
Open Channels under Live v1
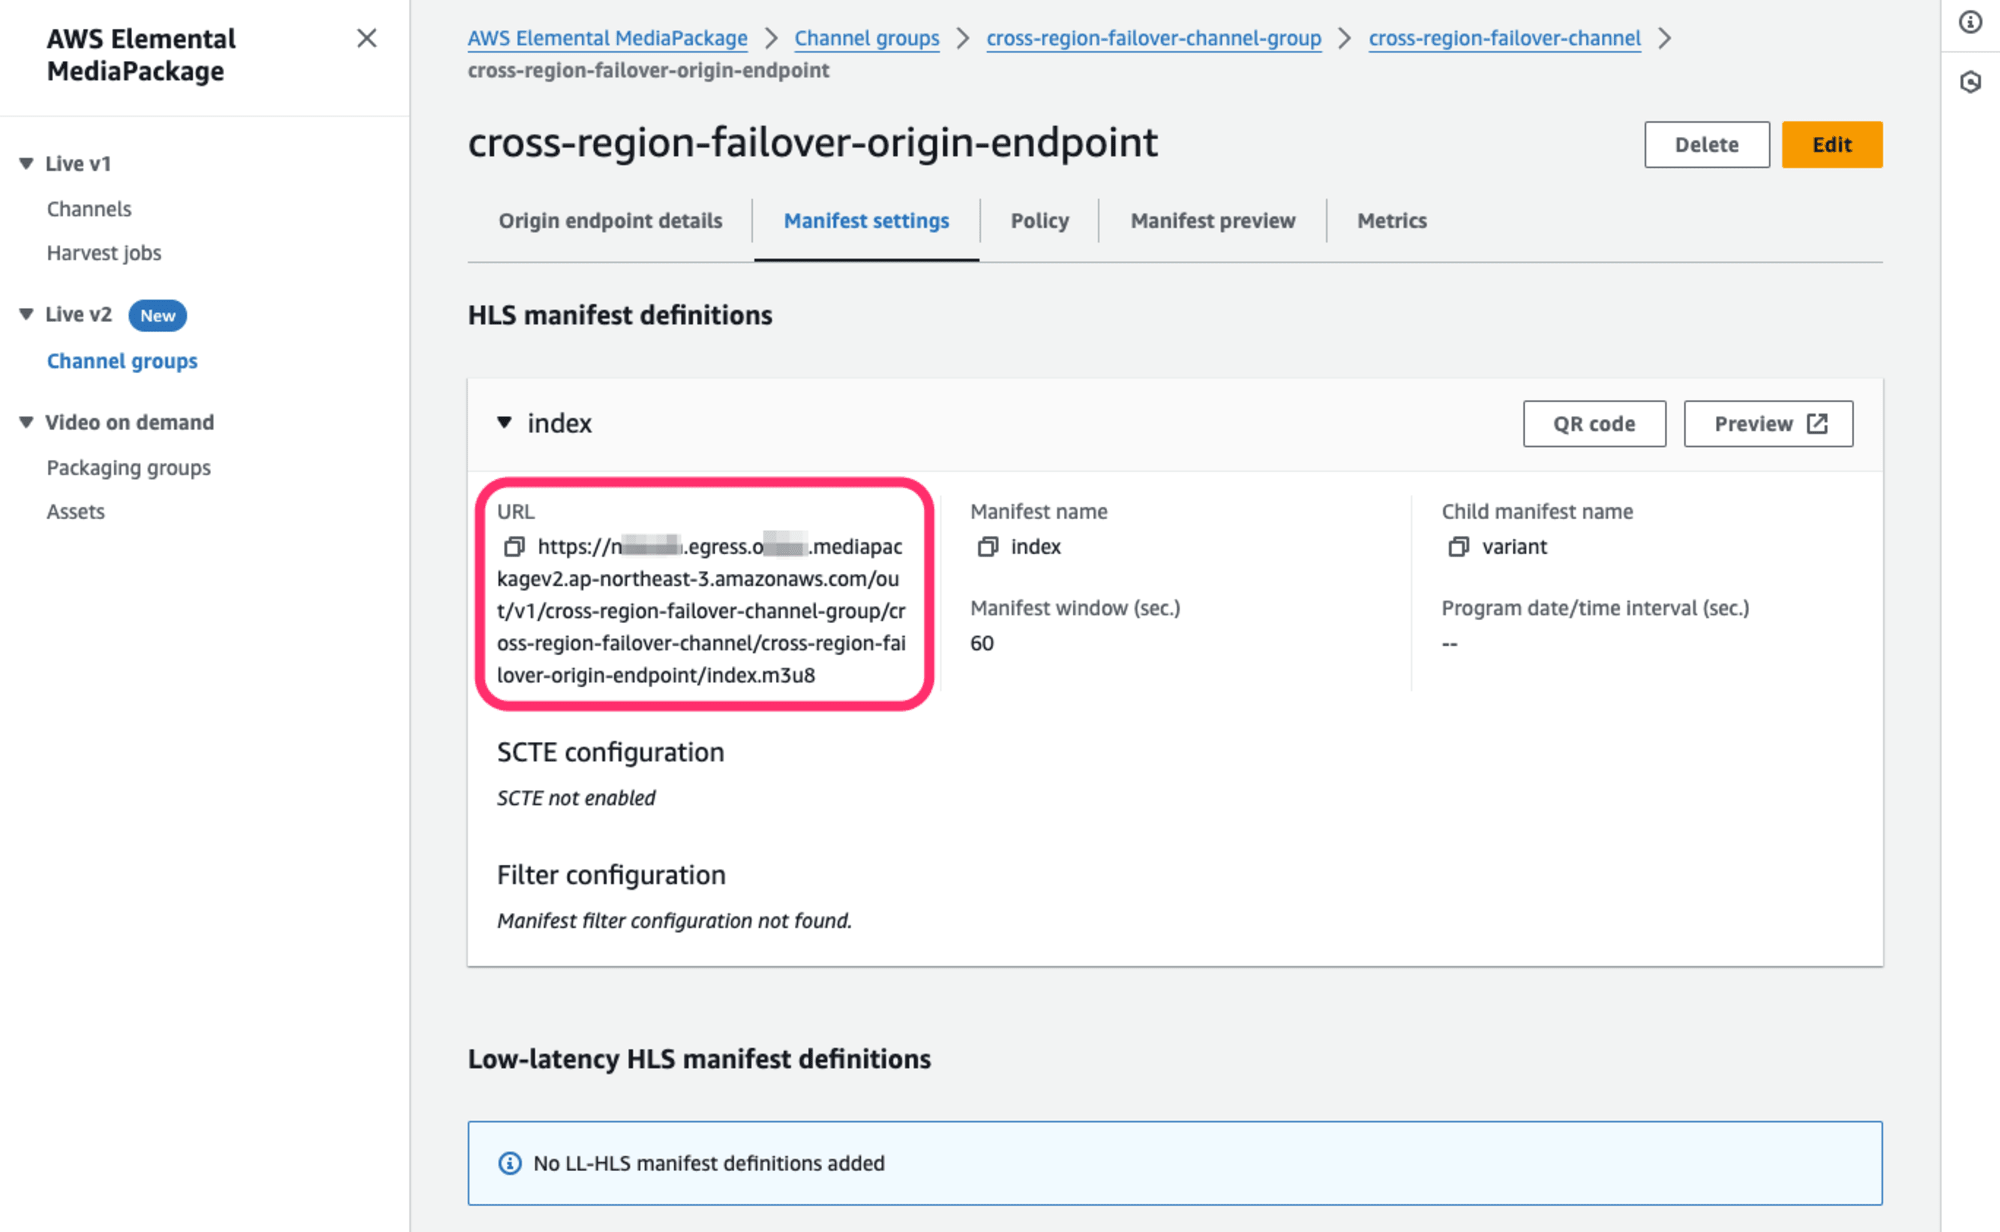89,209
